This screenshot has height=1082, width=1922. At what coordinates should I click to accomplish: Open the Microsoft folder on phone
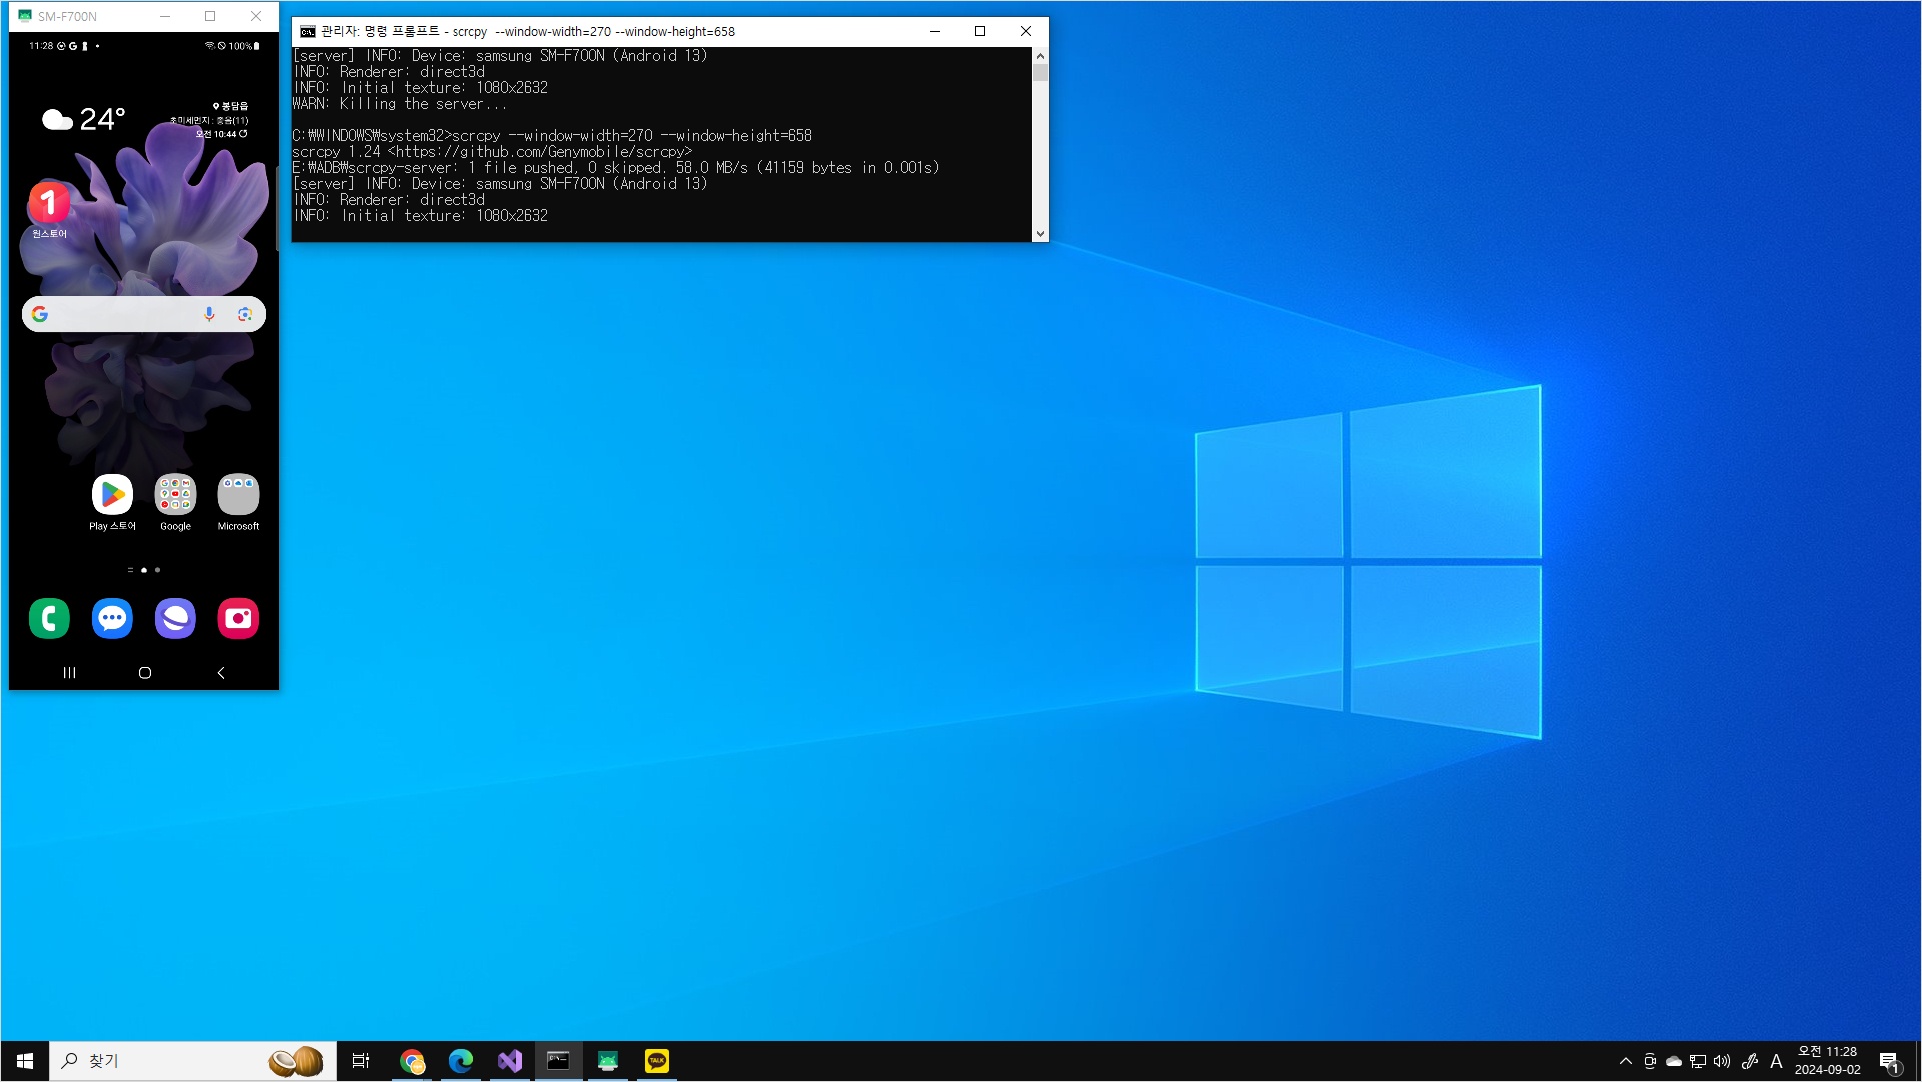(238, 495)
